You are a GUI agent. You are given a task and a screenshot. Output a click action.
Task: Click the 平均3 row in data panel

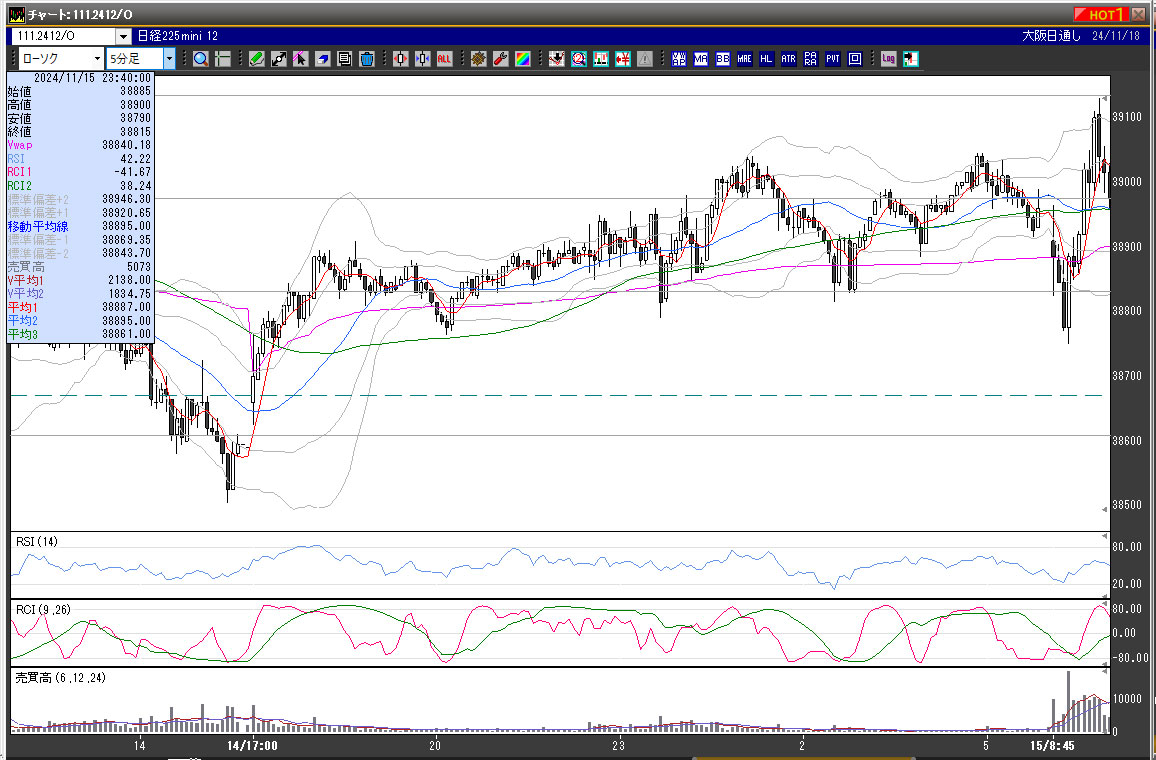(79, 335)
